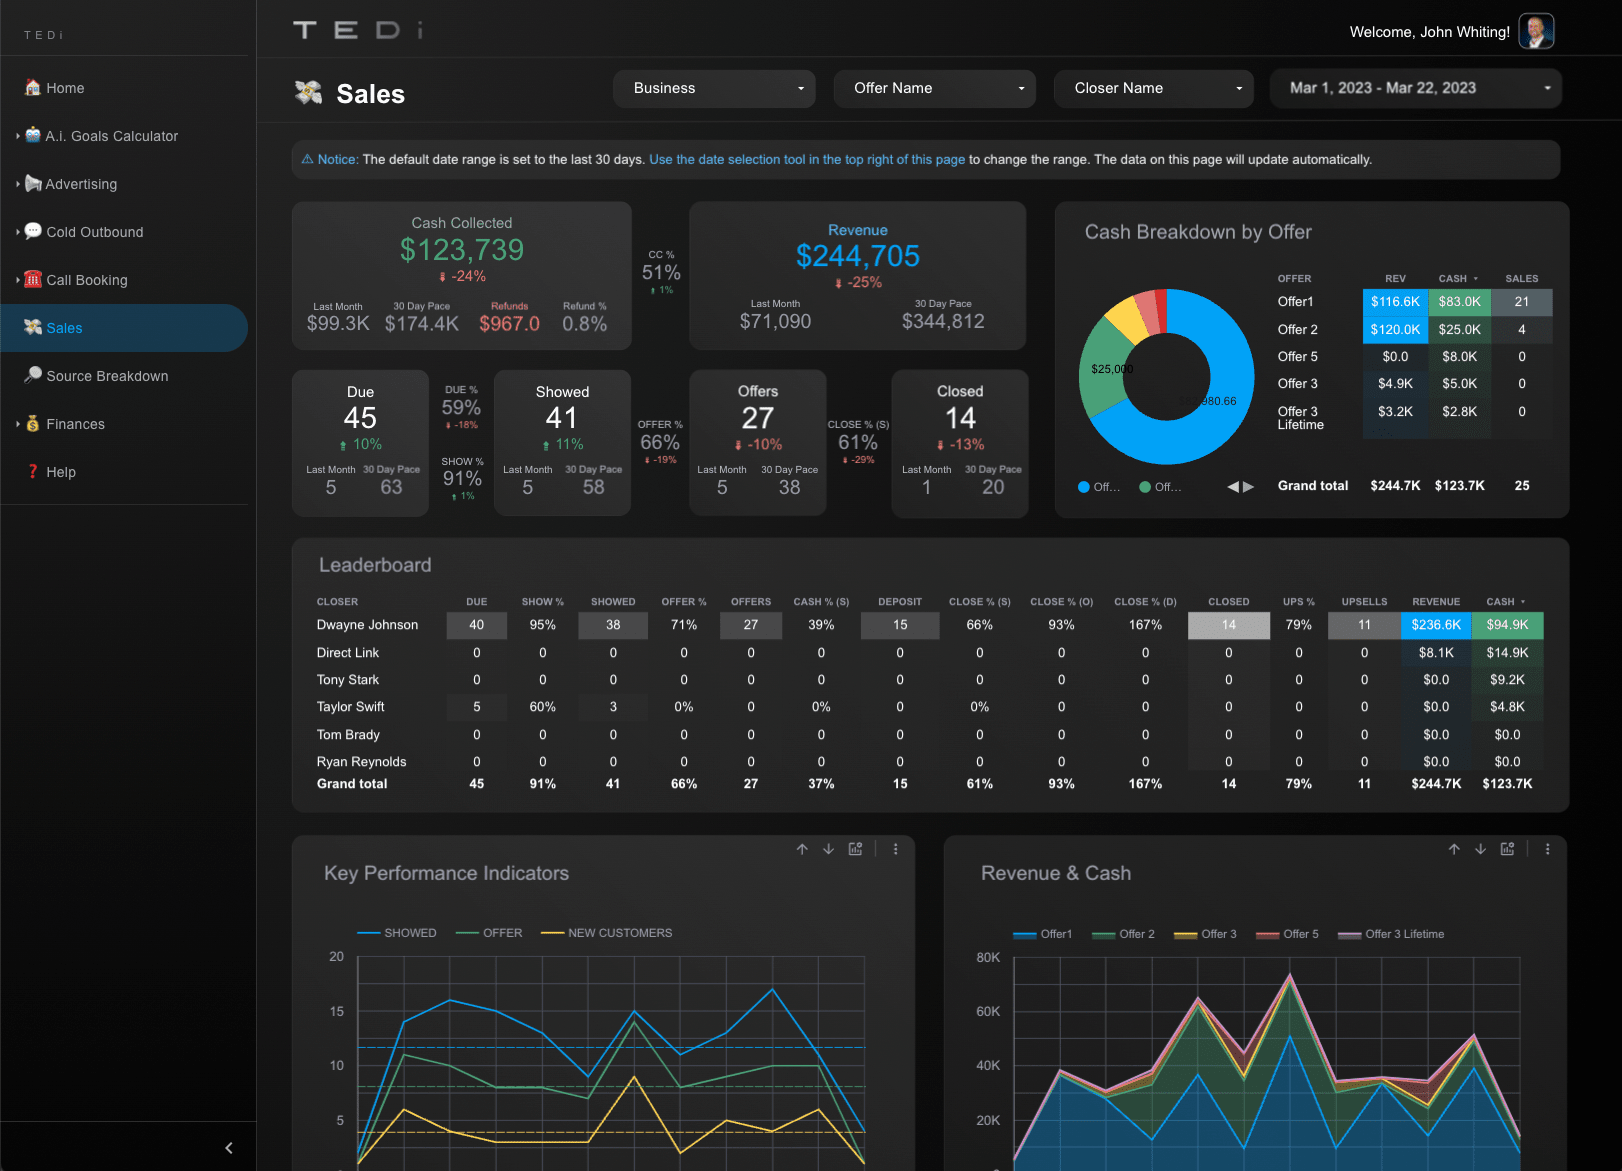Click the drill-down arrow on Key Performance Indicators chart
Screen dimensions: 1622x1171
[828, 849]
